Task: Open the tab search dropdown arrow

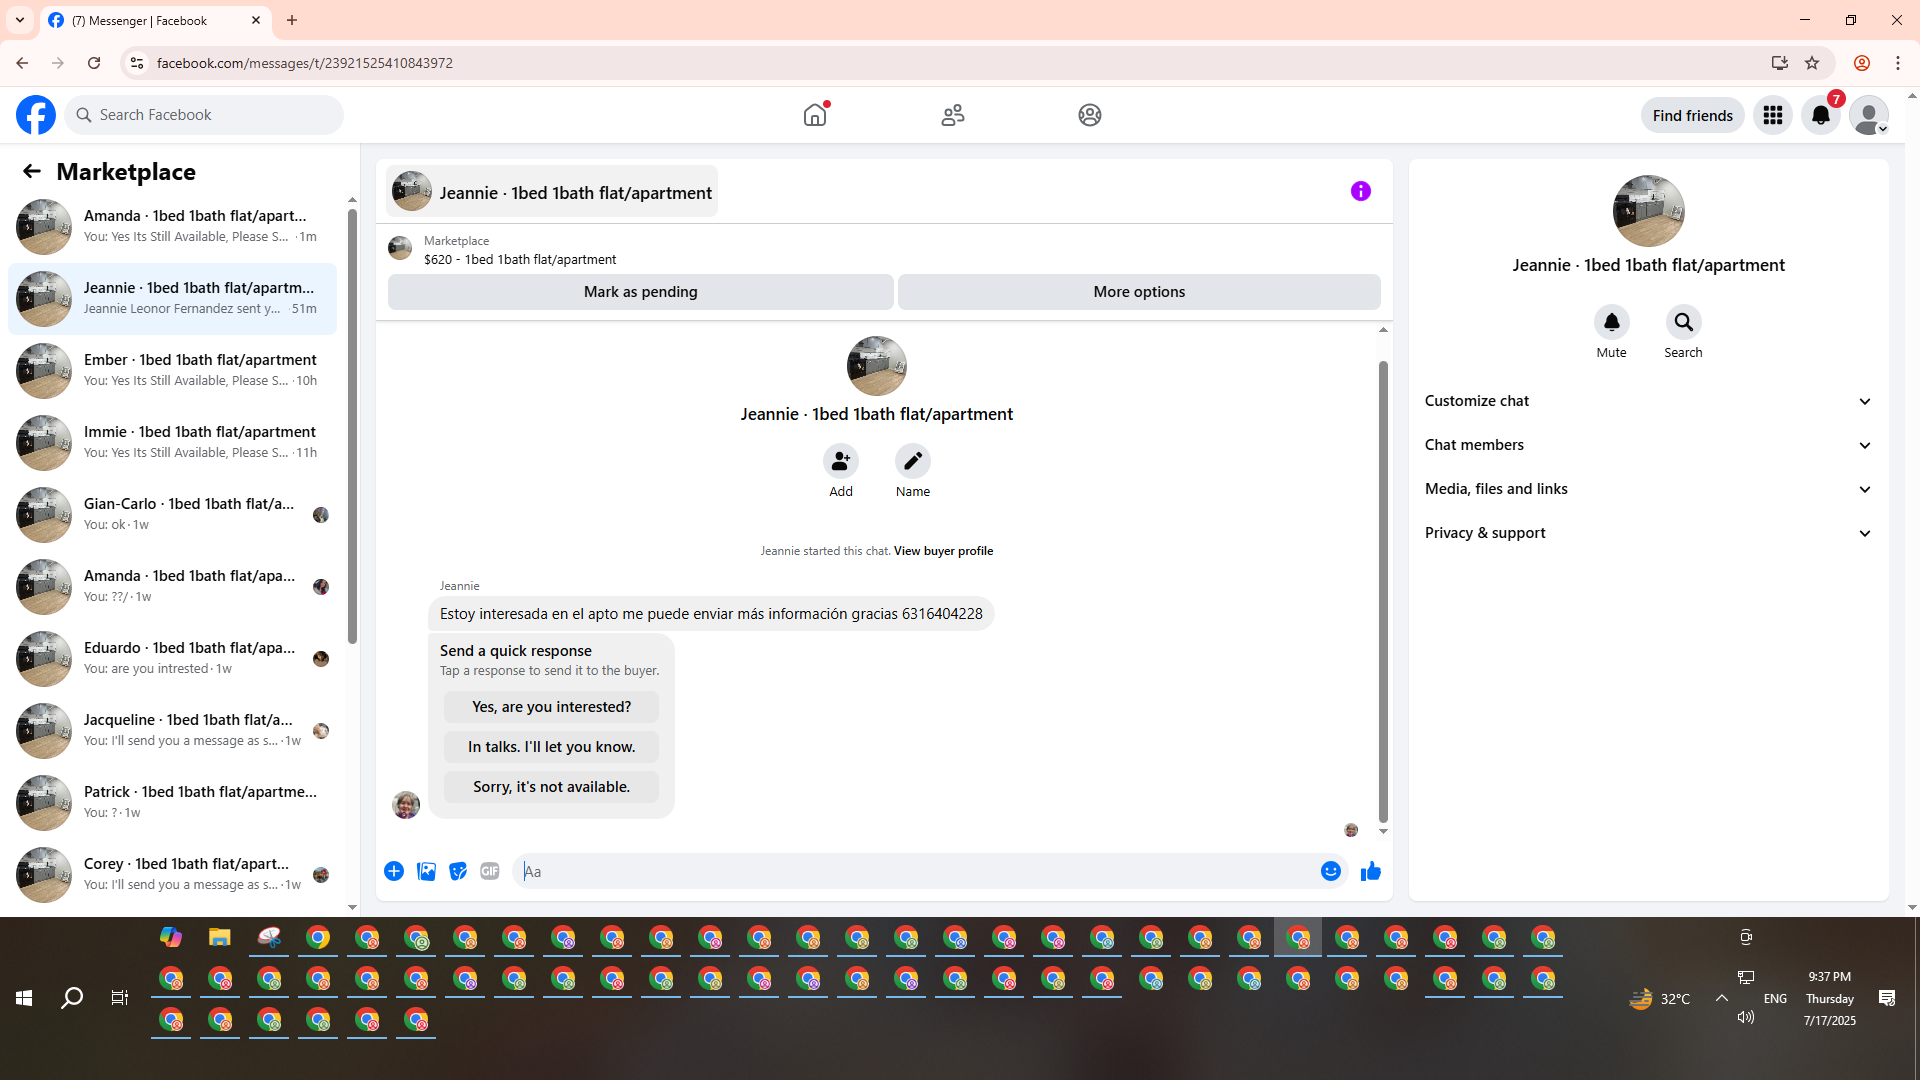Action: (x=20, y=20)
